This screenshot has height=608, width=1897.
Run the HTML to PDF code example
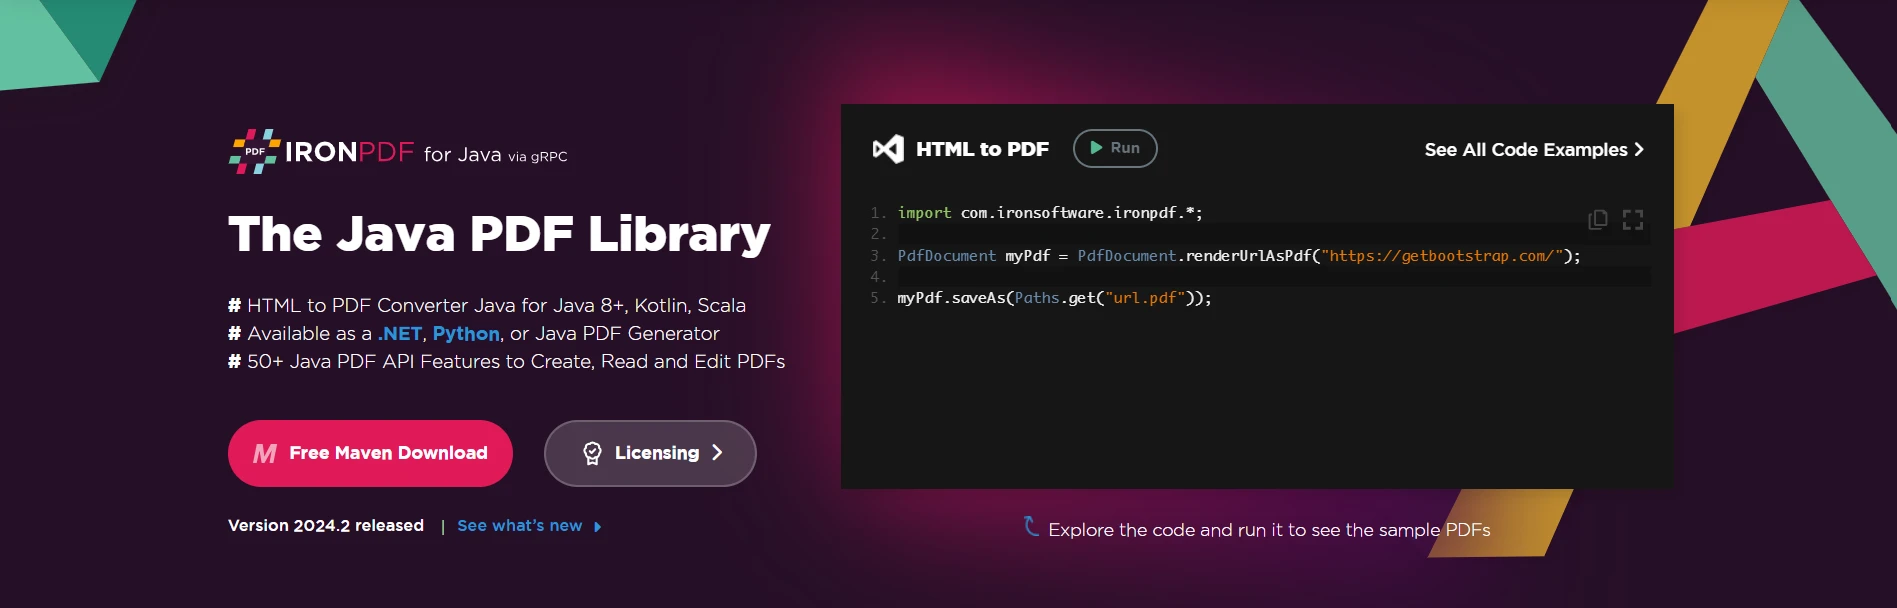pyautogui.click(x=1115, y=148)
